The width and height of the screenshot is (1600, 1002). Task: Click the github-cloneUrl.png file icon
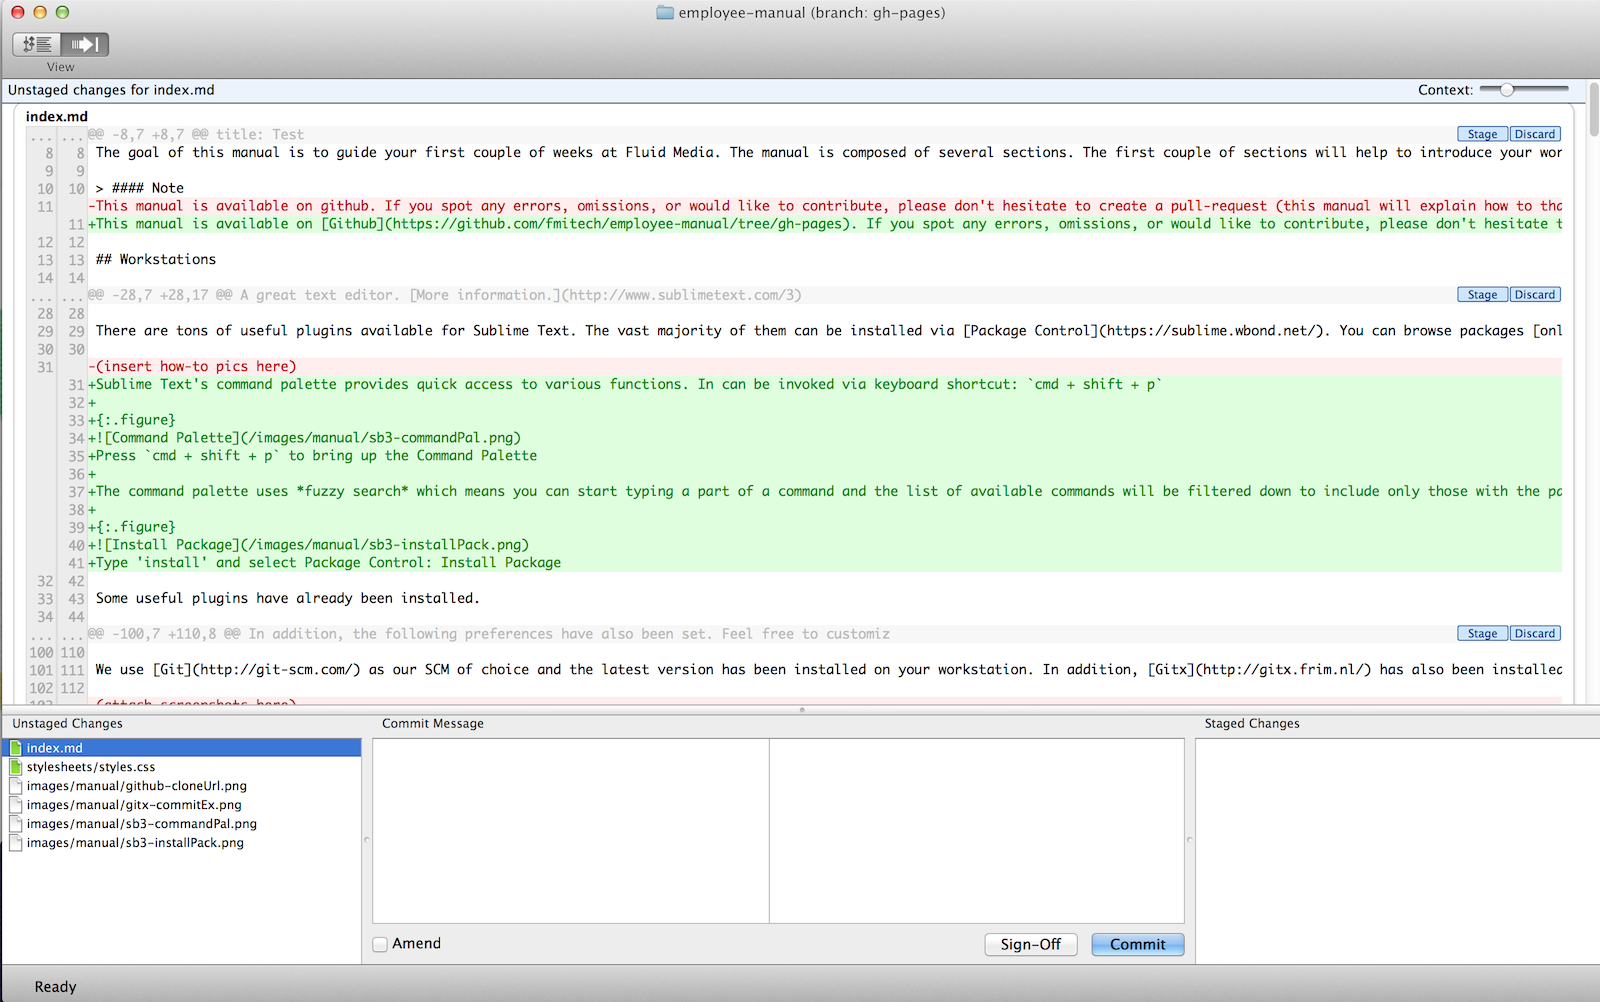click(x=16, y=786)
